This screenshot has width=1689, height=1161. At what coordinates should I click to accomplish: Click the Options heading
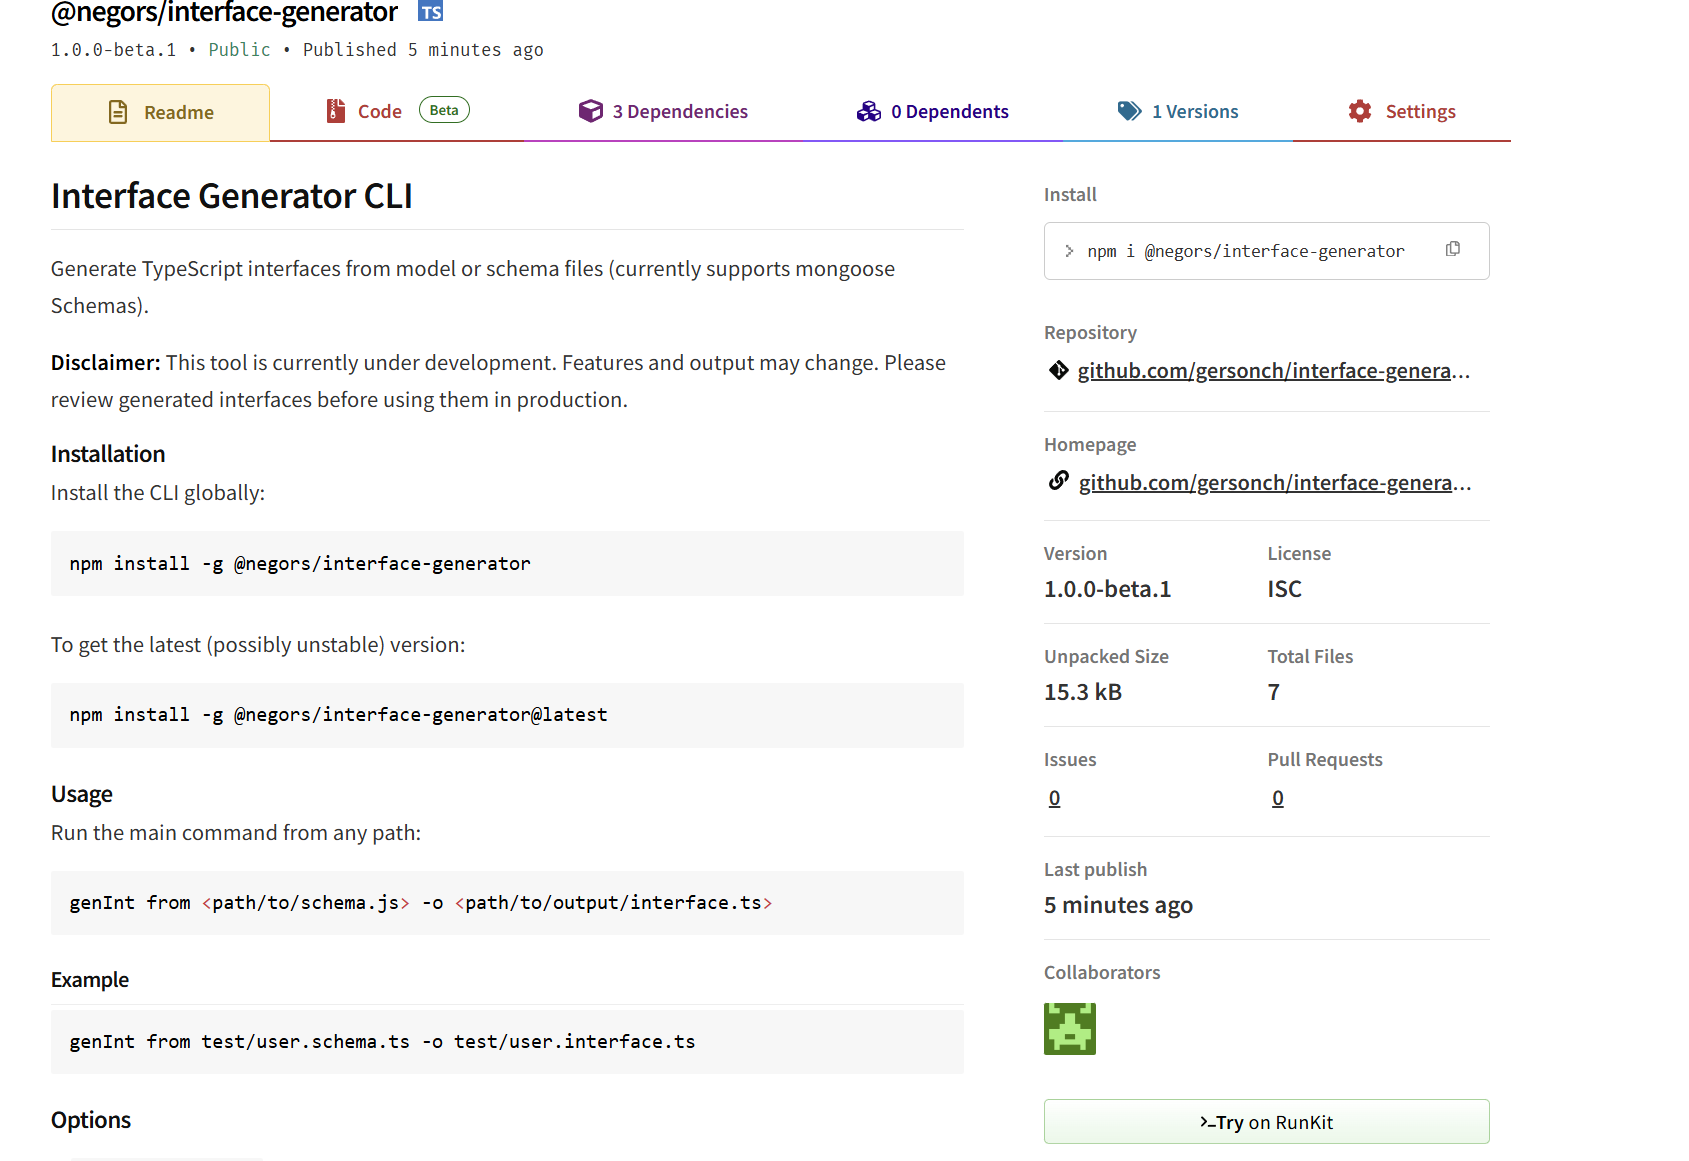click(x=91, y=1120)
